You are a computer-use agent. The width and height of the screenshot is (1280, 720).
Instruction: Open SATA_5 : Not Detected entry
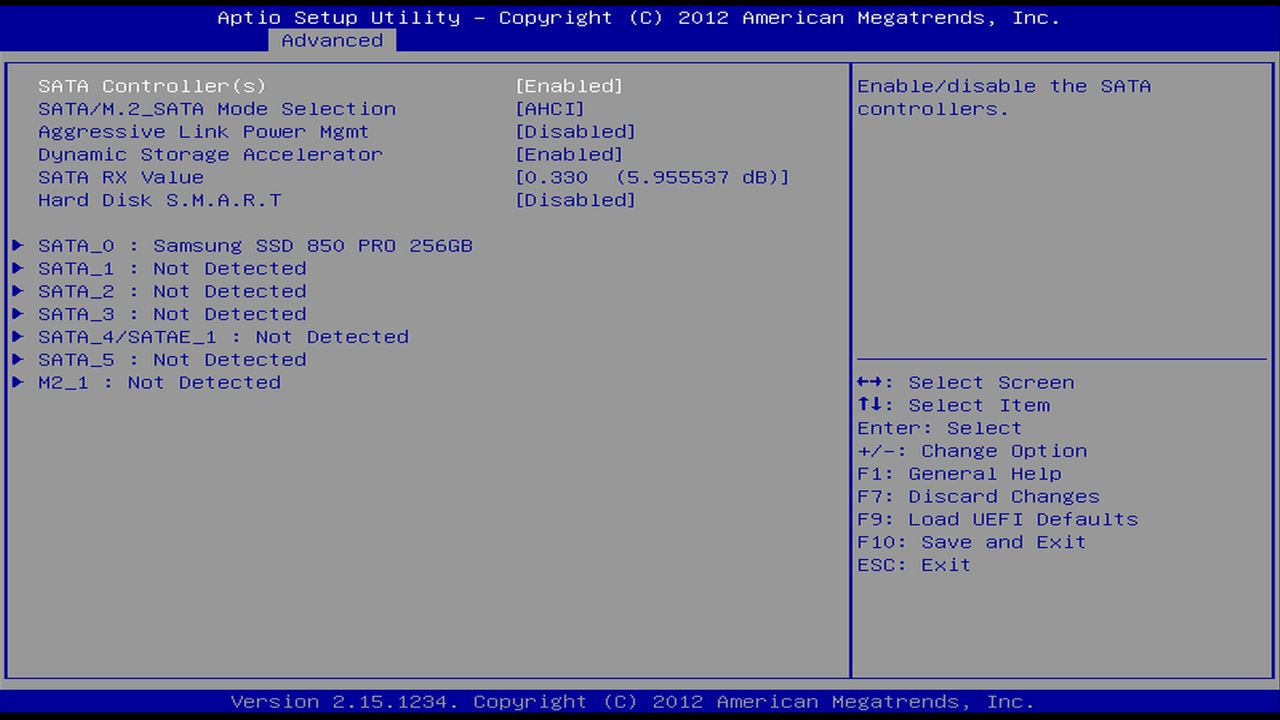tap(172, 360)
